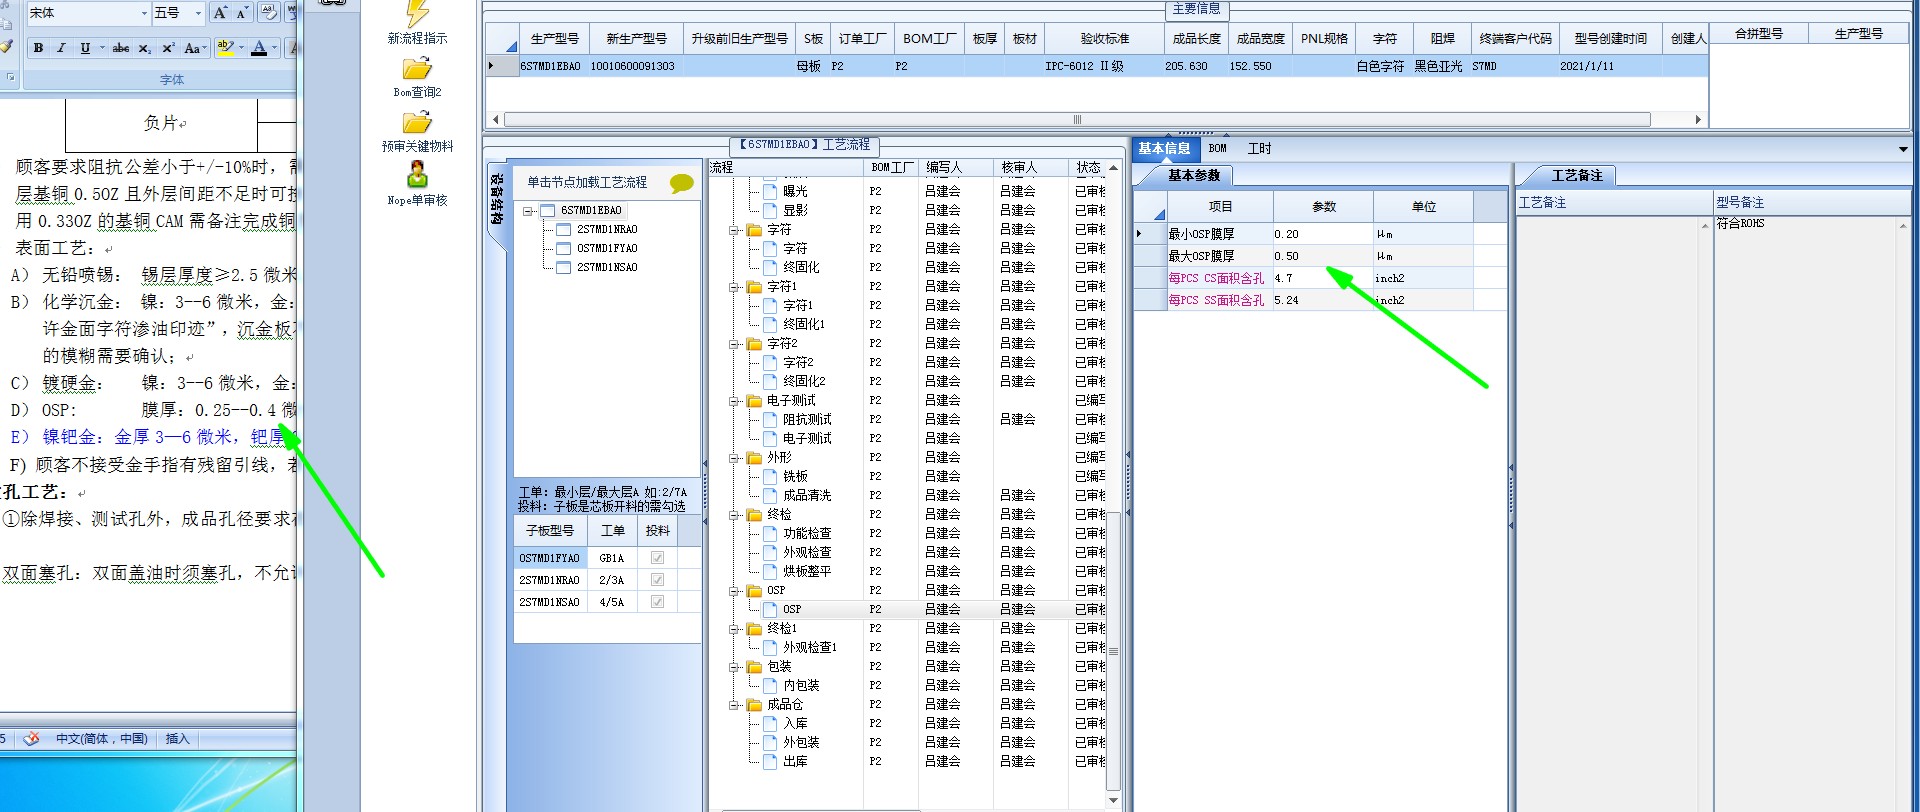
Task: Click the Change Case (Aa) button
Action: 193,47
